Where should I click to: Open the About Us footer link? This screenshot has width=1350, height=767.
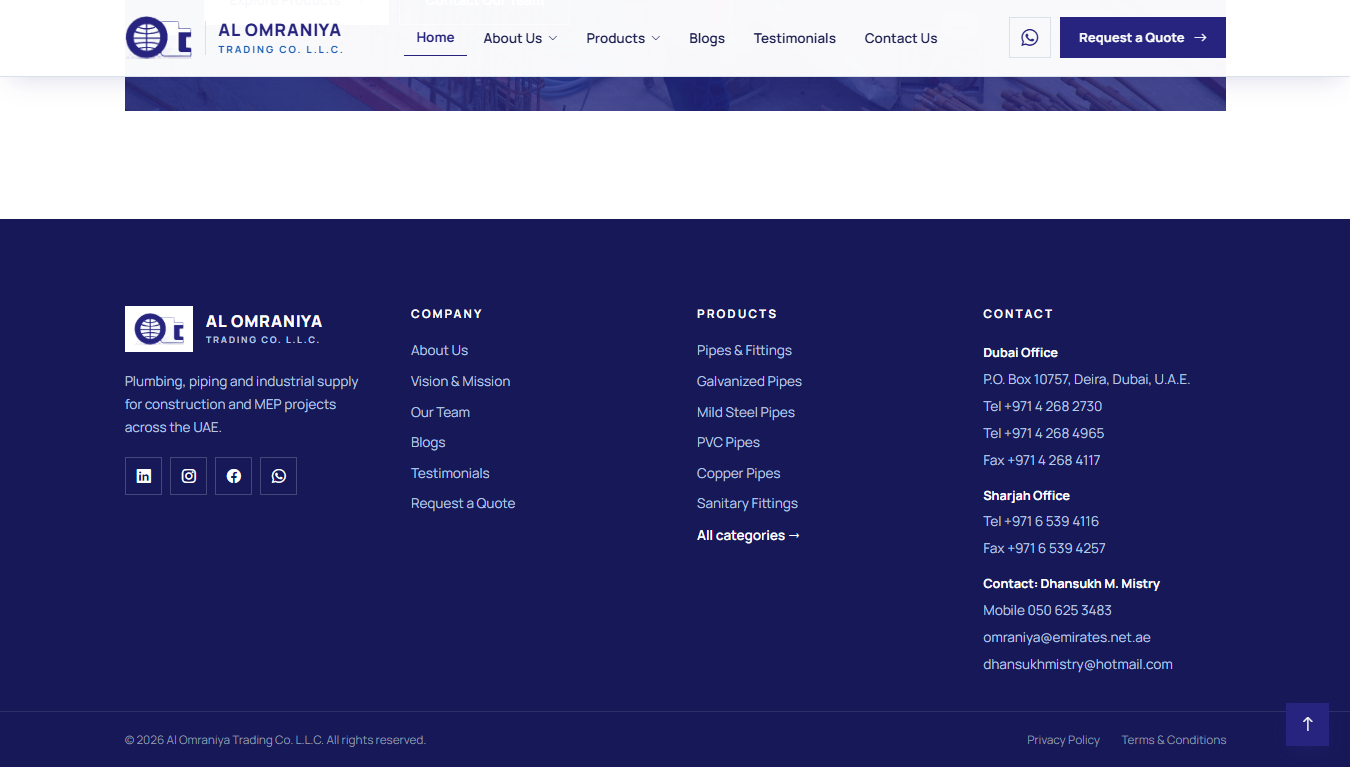[x=439, y=350]
